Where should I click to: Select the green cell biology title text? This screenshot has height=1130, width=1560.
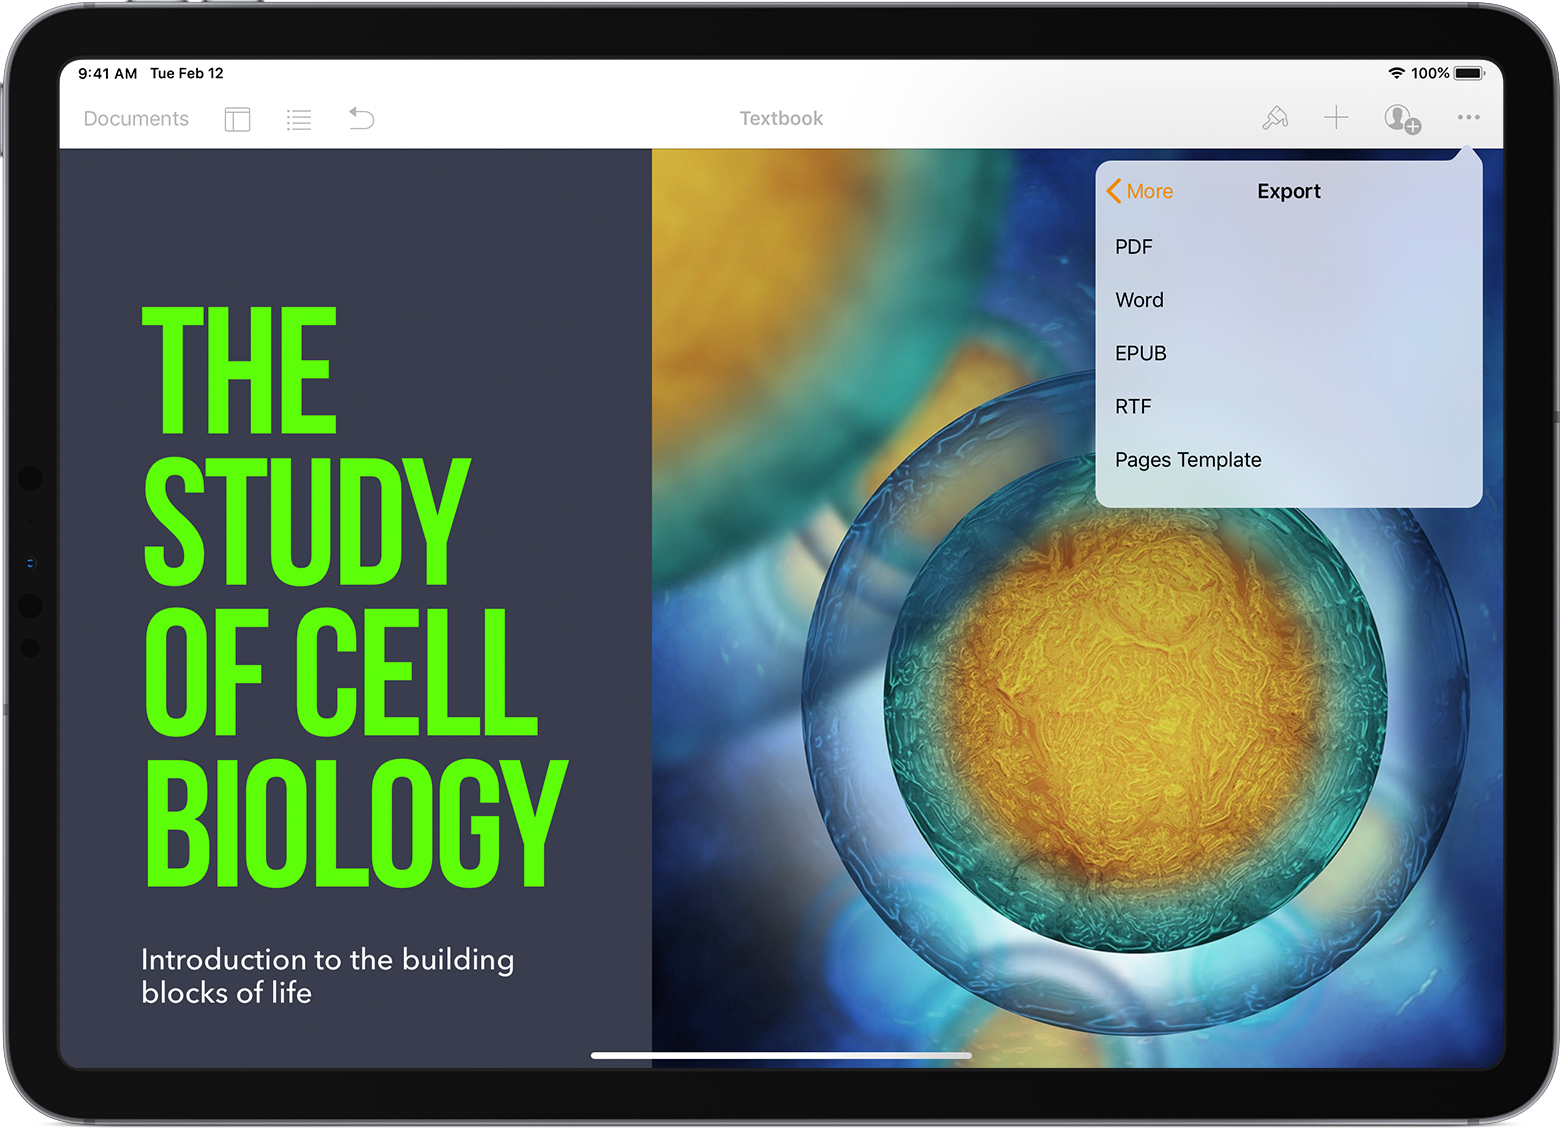(356, 597)
